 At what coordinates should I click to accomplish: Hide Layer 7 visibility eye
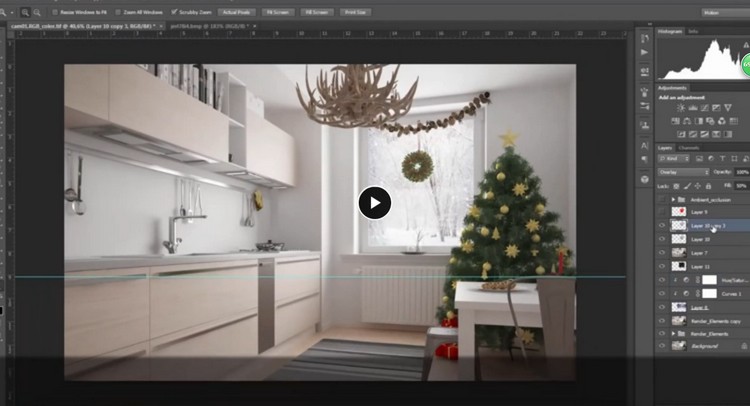[x=662, y=252]
